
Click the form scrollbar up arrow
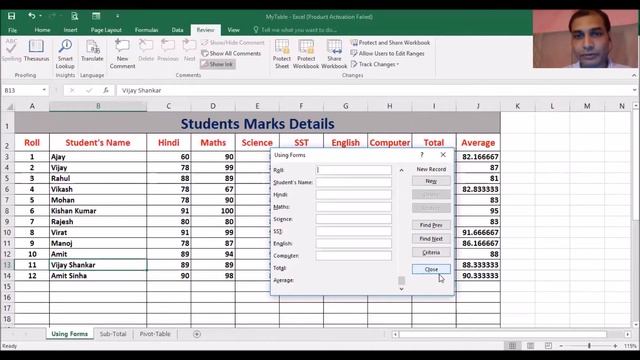coord(401,170)
